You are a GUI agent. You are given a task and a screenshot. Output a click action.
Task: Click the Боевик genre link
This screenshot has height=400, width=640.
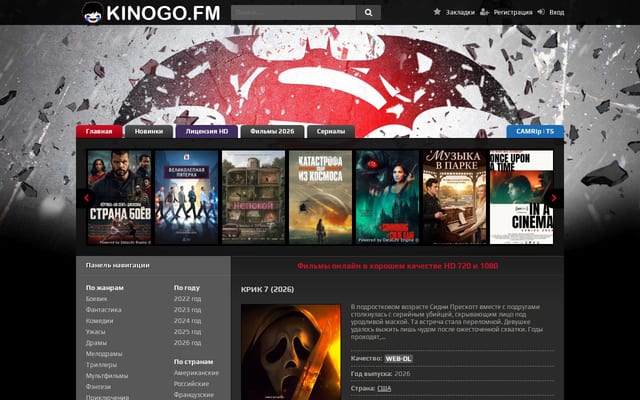coord(96,299)
